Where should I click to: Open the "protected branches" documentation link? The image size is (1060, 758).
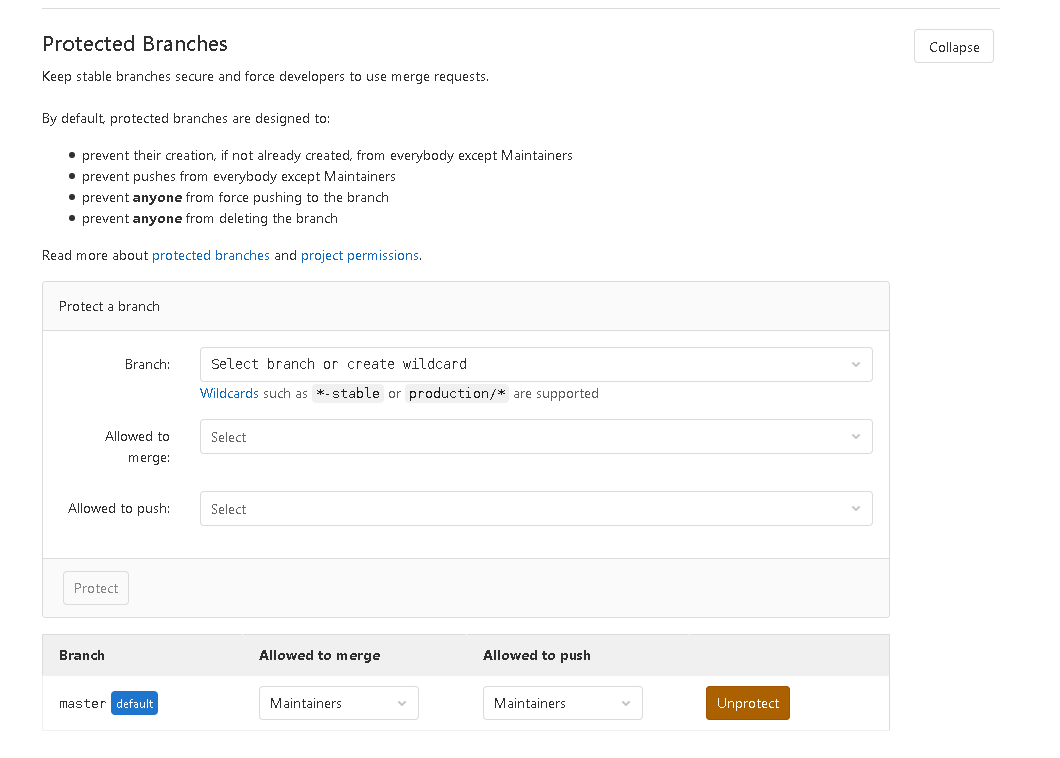tap(211, 255)
